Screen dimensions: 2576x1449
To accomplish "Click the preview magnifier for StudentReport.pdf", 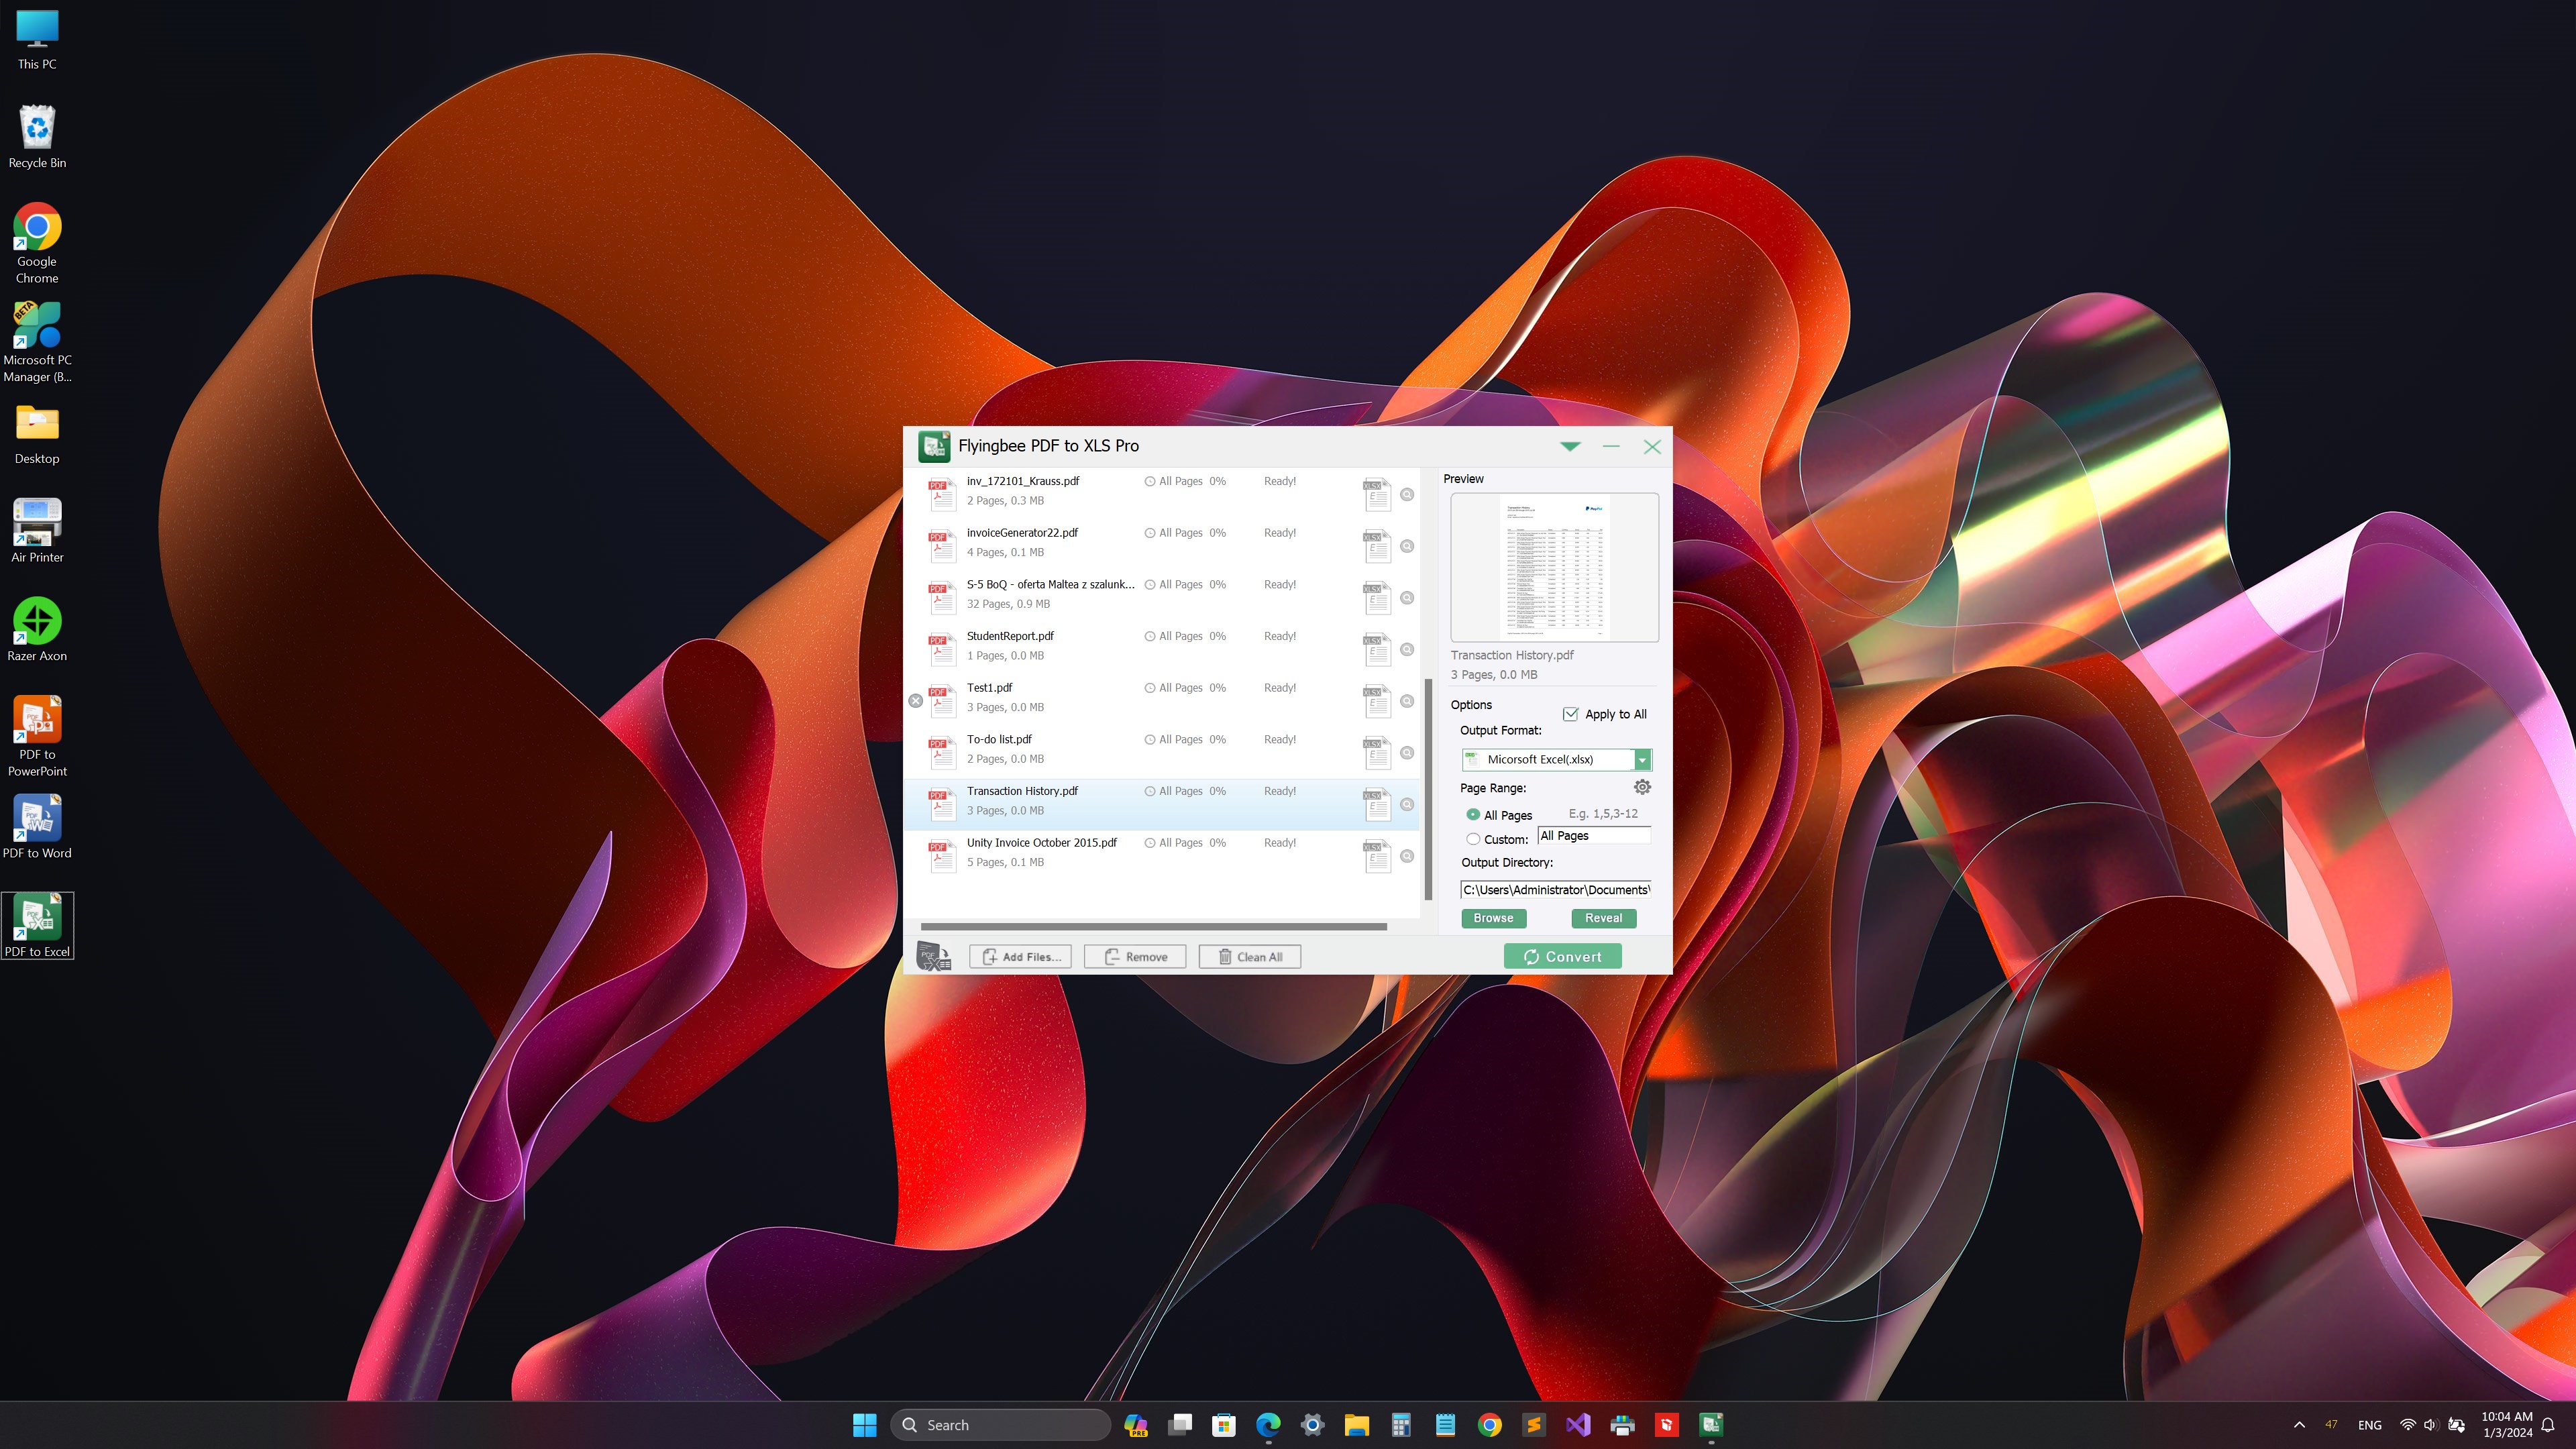I will pyautogui.click(x=1407, y=649).
